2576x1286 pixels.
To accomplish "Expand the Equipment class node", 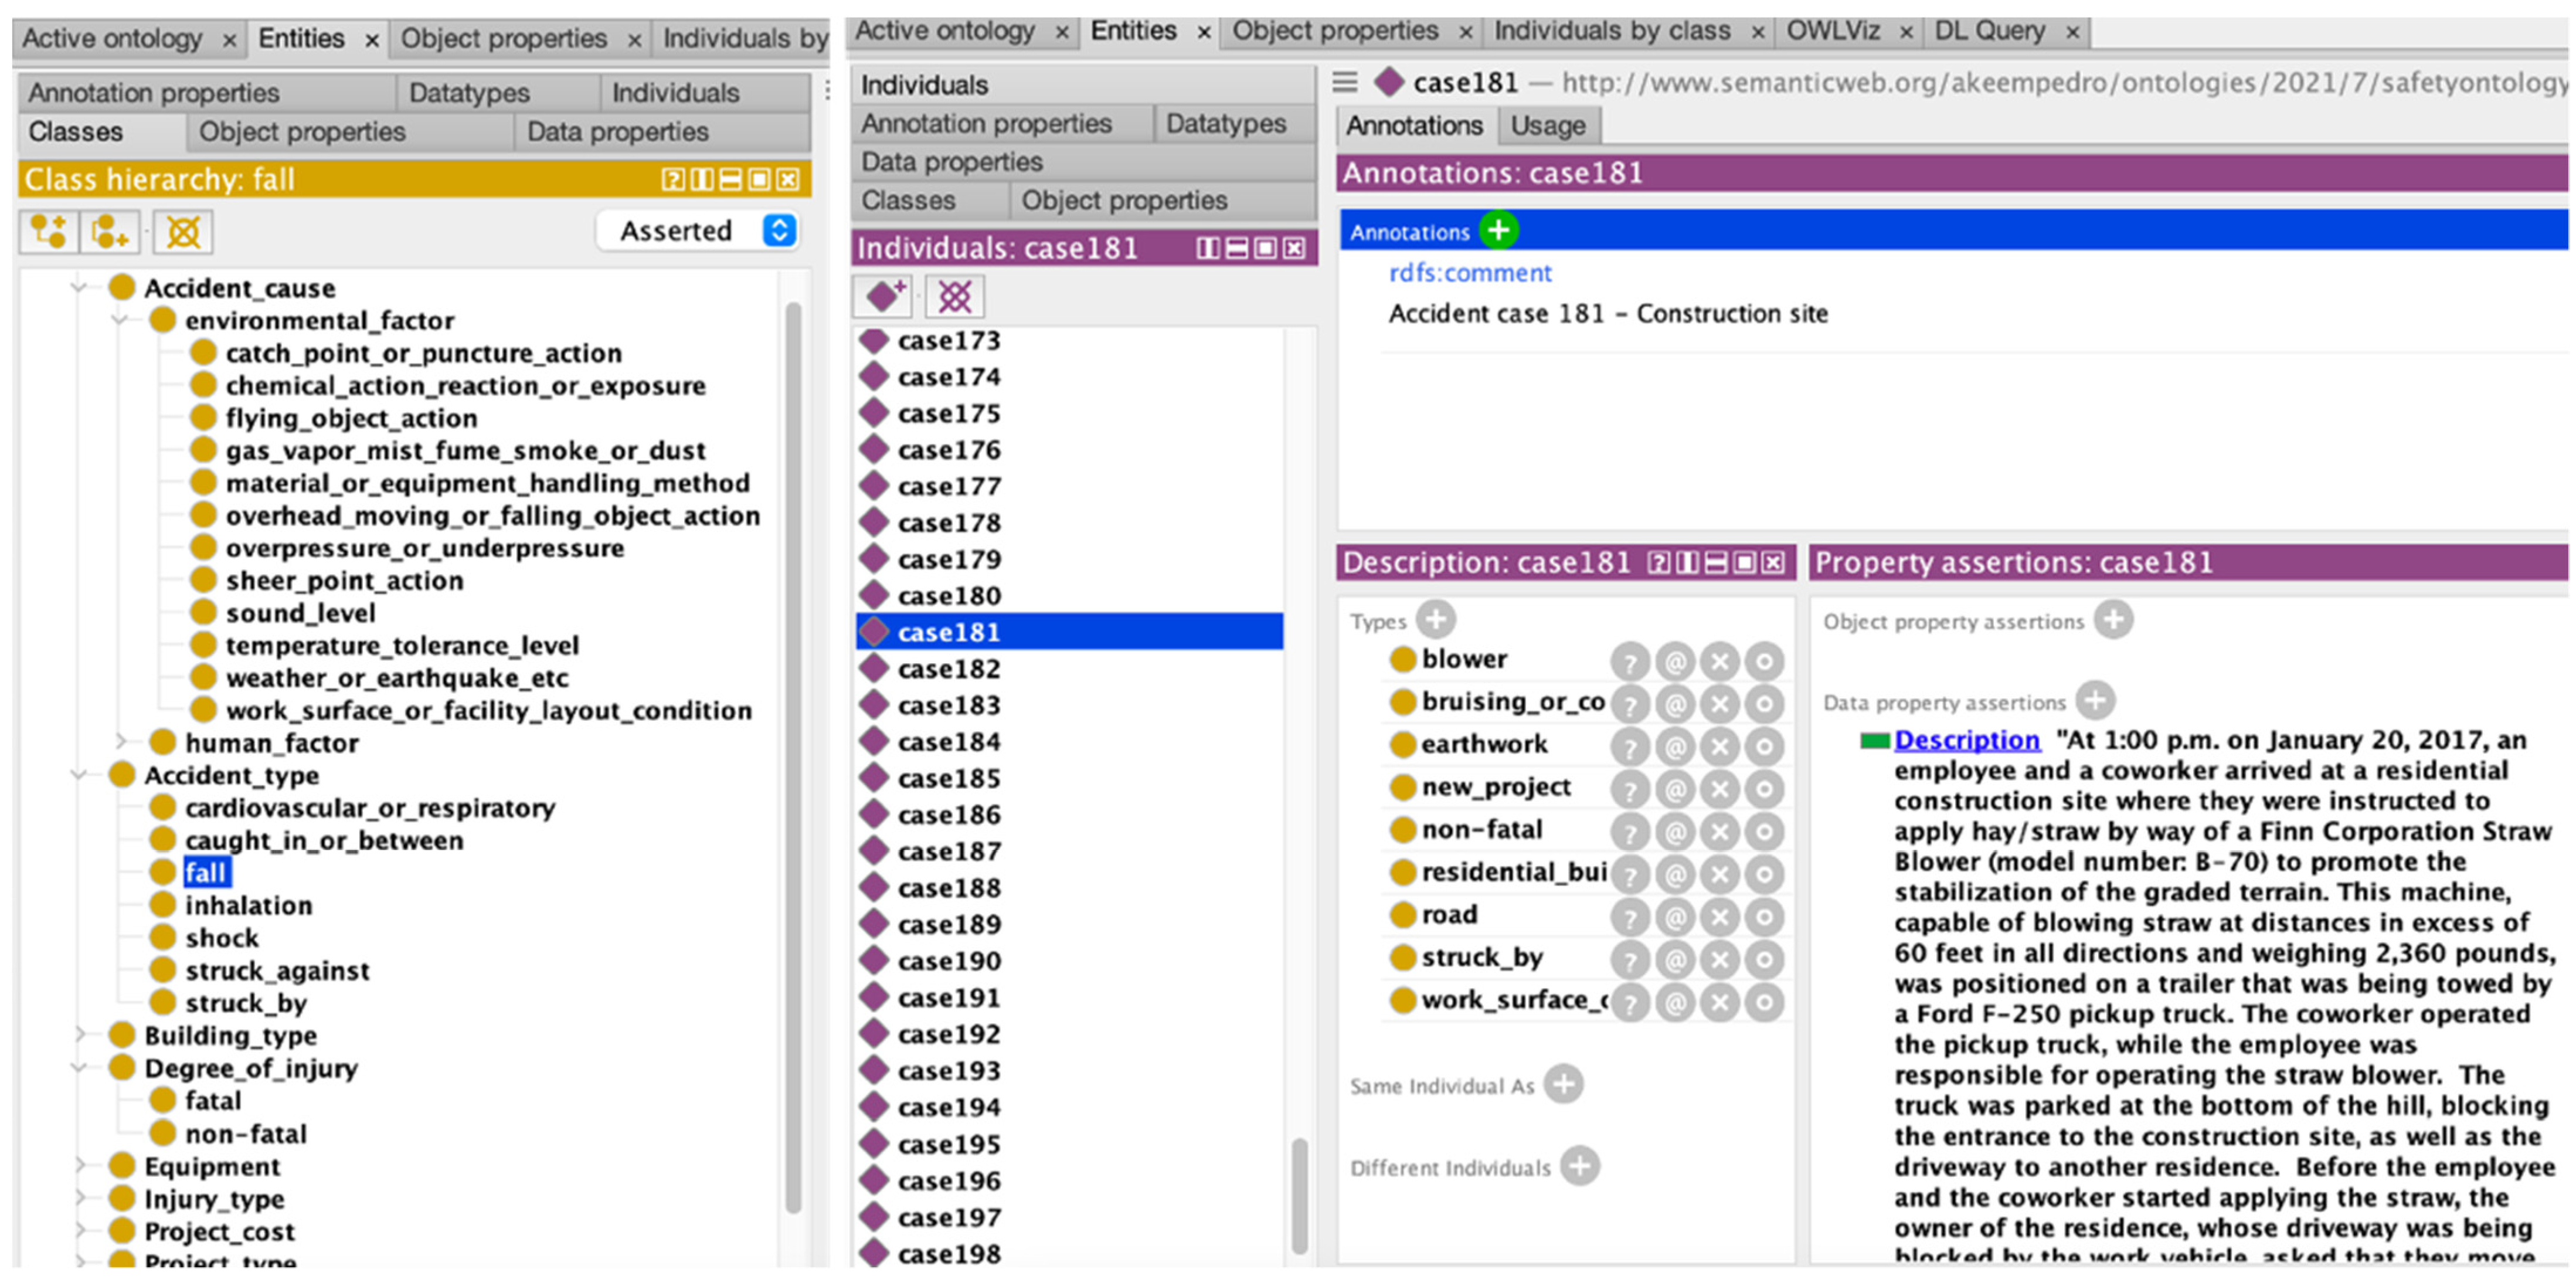I will point(79,1166).
